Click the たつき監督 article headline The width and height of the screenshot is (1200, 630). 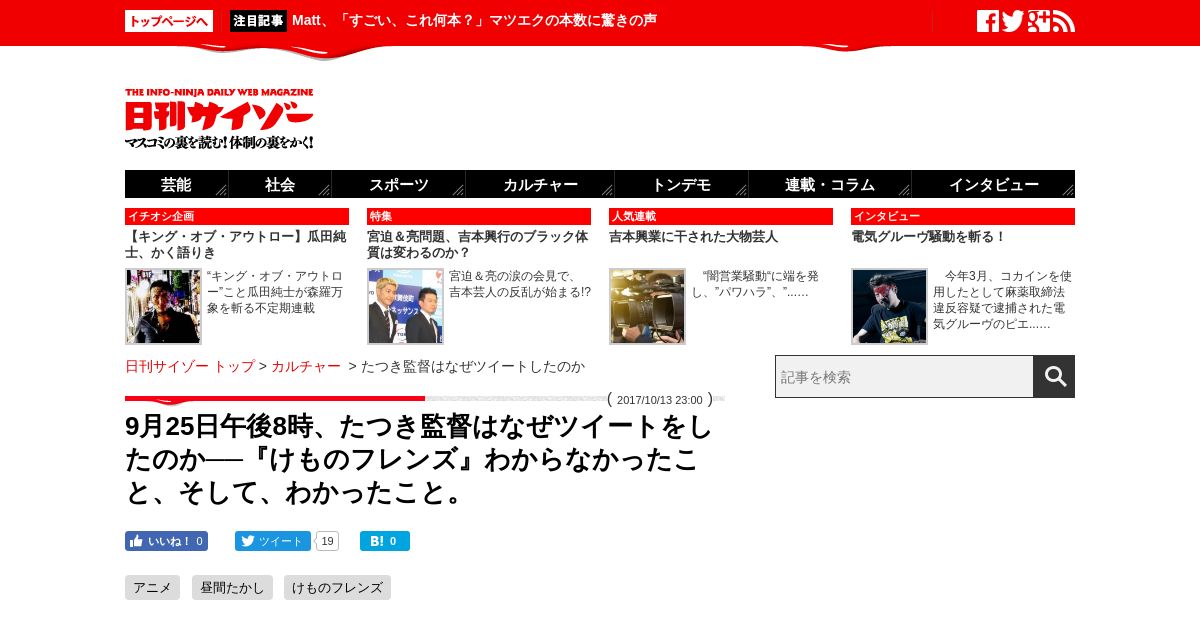click(x=419, y=459)
